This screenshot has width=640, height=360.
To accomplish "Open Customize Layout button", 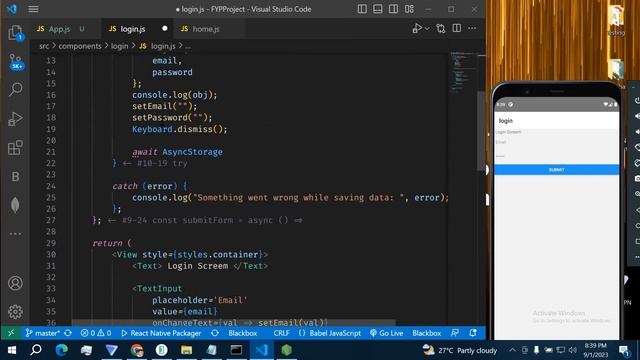I will tap(409, 9).
